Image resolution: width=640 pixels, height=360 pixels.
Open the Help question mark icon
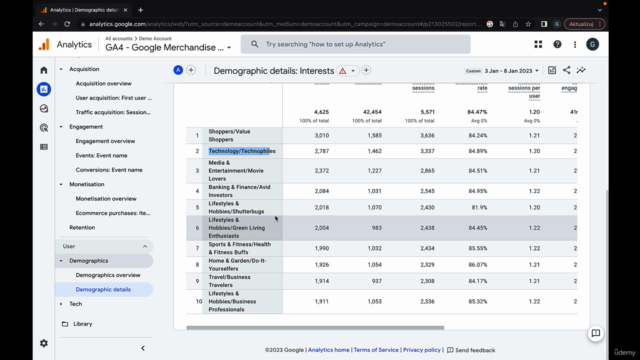[x=557, y=44]
